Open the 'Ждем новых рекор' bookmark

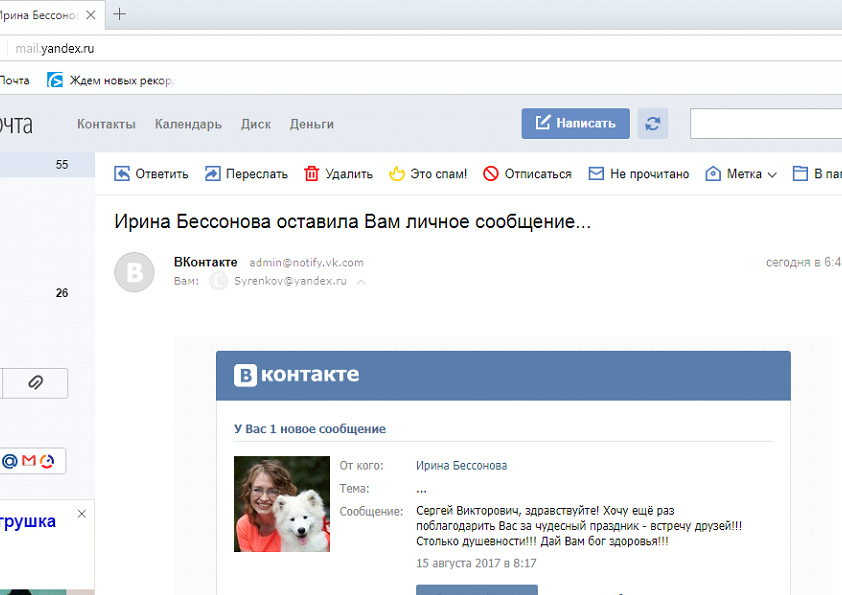point(111,81)
